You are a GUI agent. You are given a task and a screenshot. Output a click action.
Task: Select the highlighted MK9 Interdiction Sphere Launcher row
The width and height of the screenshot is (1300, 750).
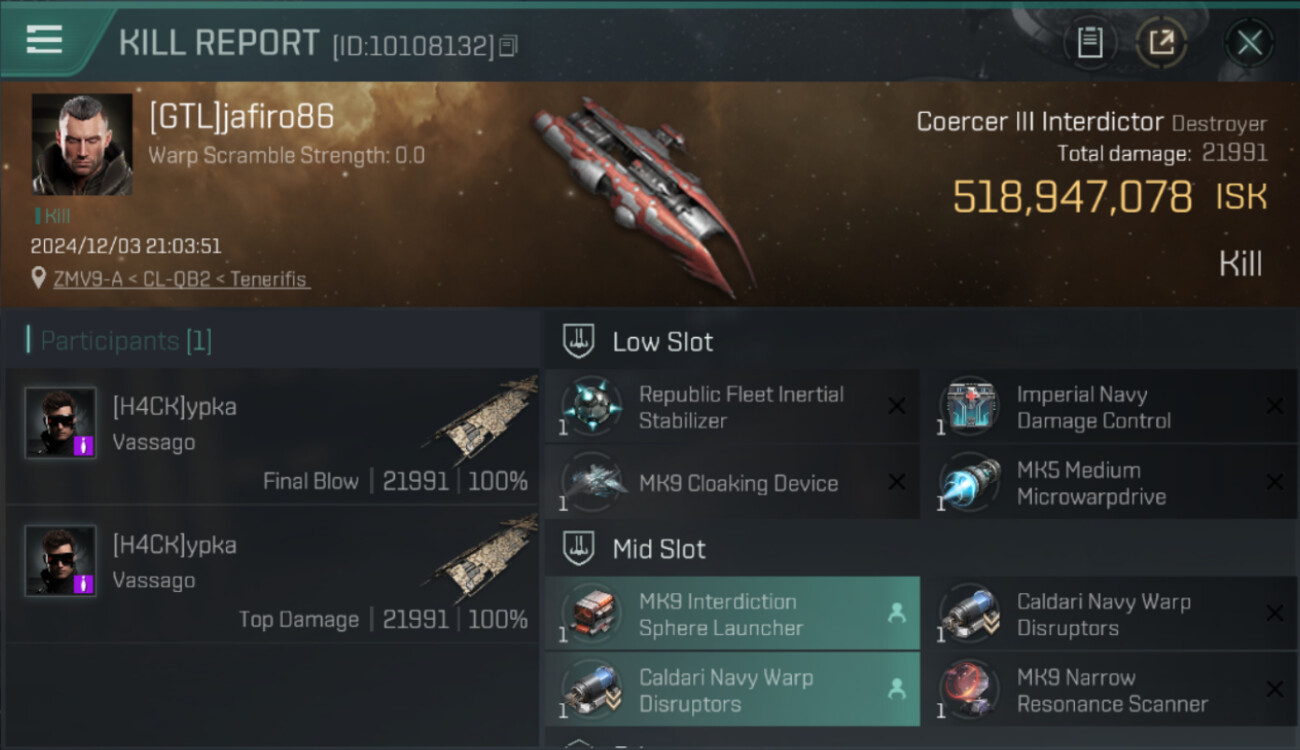click(x=732, y=614)
